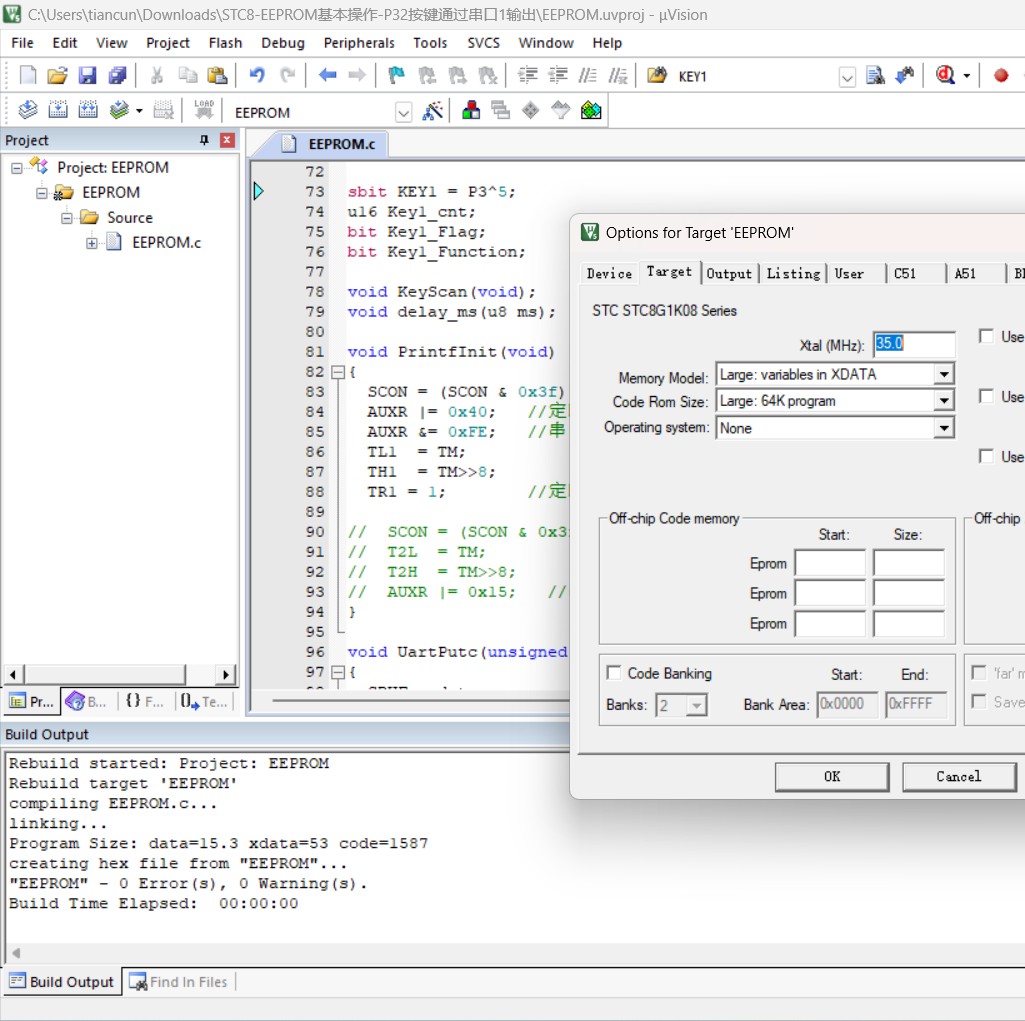Tick the first Use checkbox next to Xtal
The image size is (1025, 1021).
986,336
